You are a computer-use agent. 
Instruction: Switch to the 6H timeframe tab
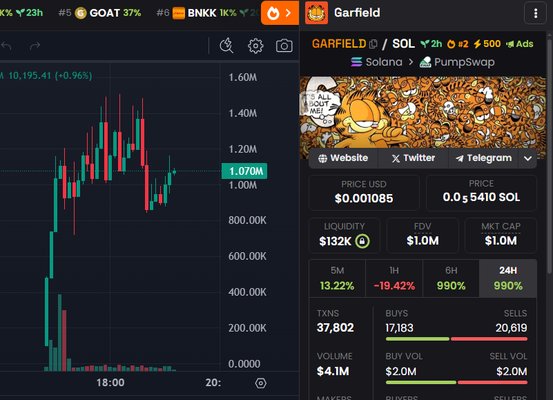pos(451,279)
